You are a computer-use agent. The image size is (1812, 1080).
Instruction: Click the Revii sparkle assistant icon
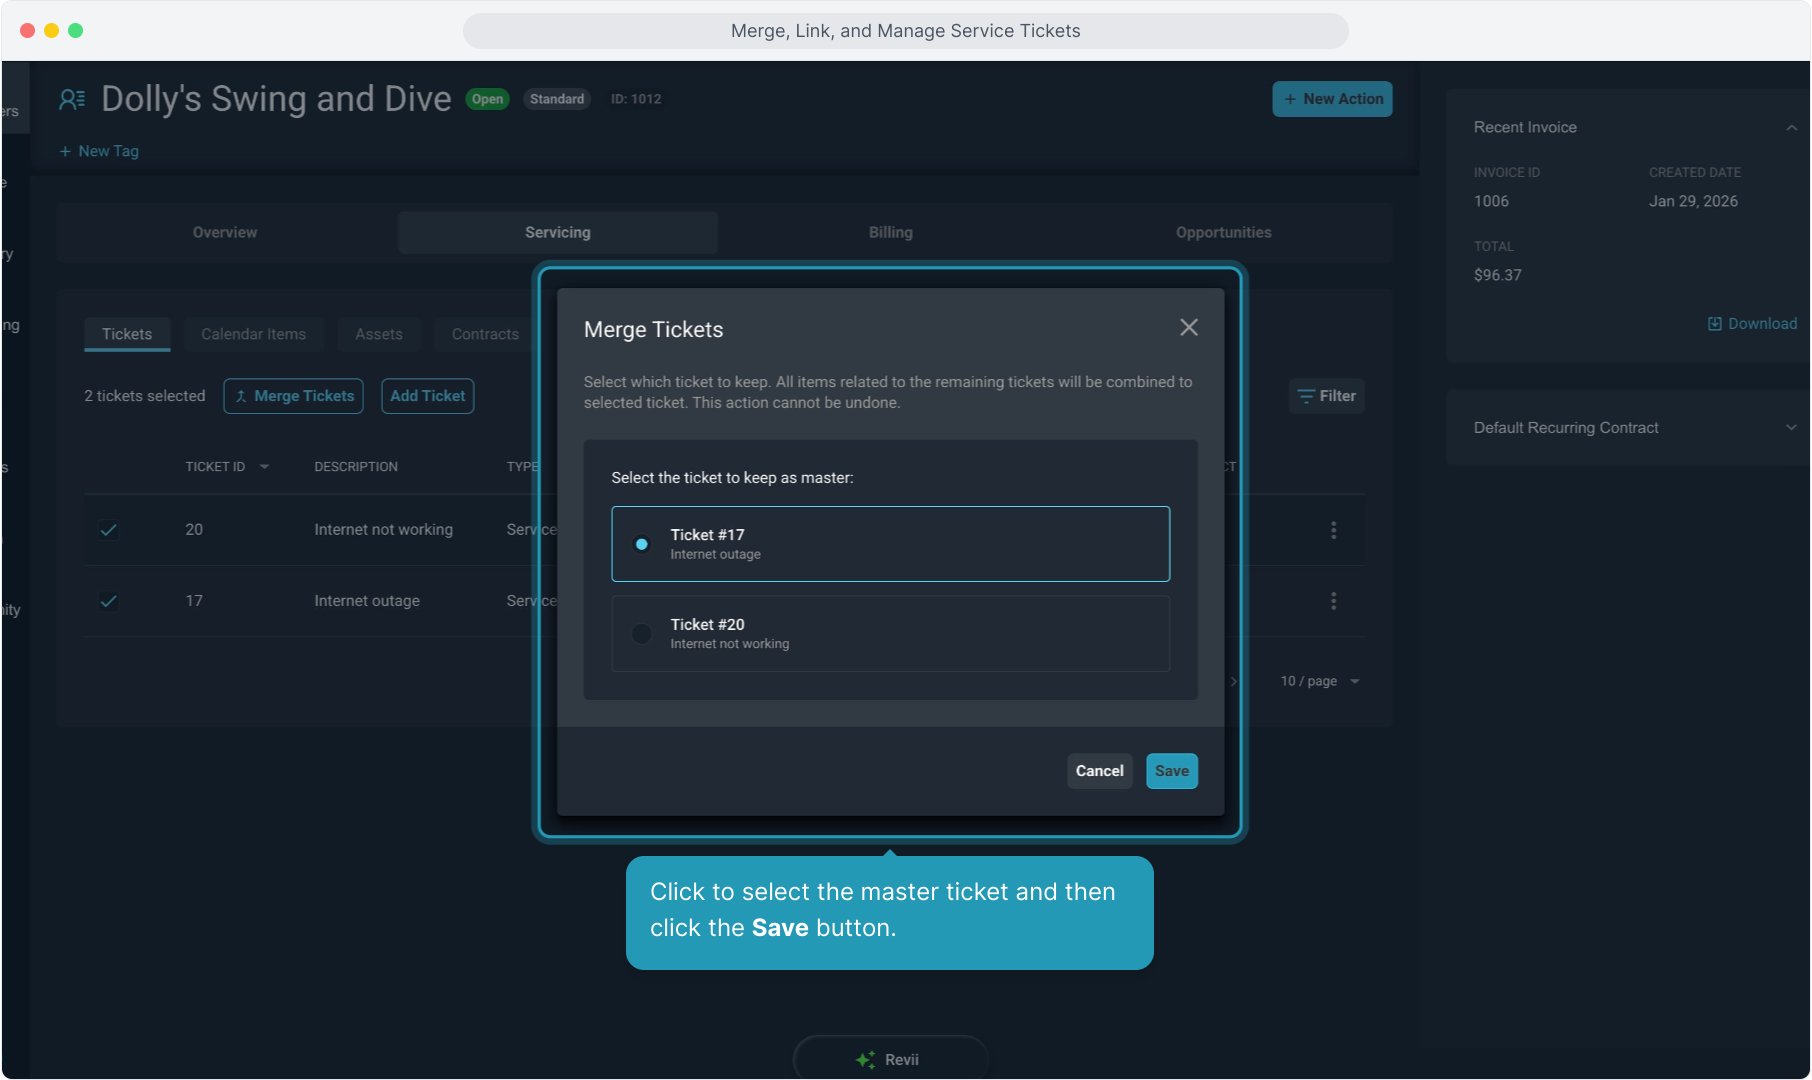click(x=865, y=1060)
